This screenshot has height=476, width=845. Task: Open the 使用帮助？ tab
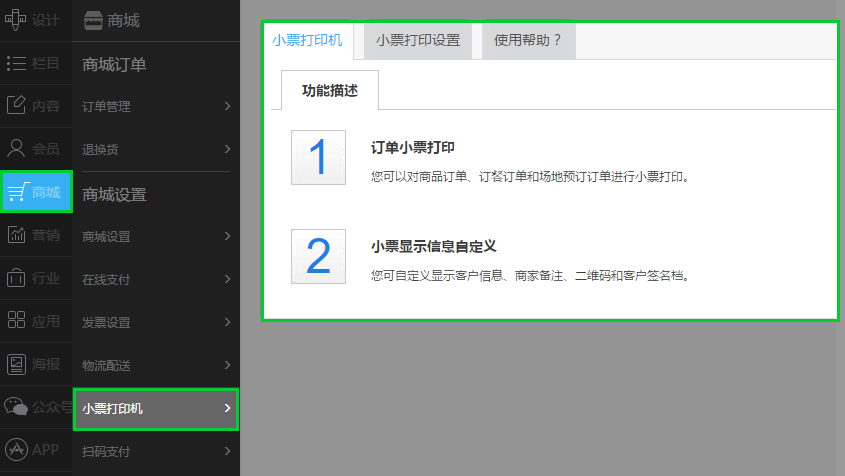click(x=528, y=41)
